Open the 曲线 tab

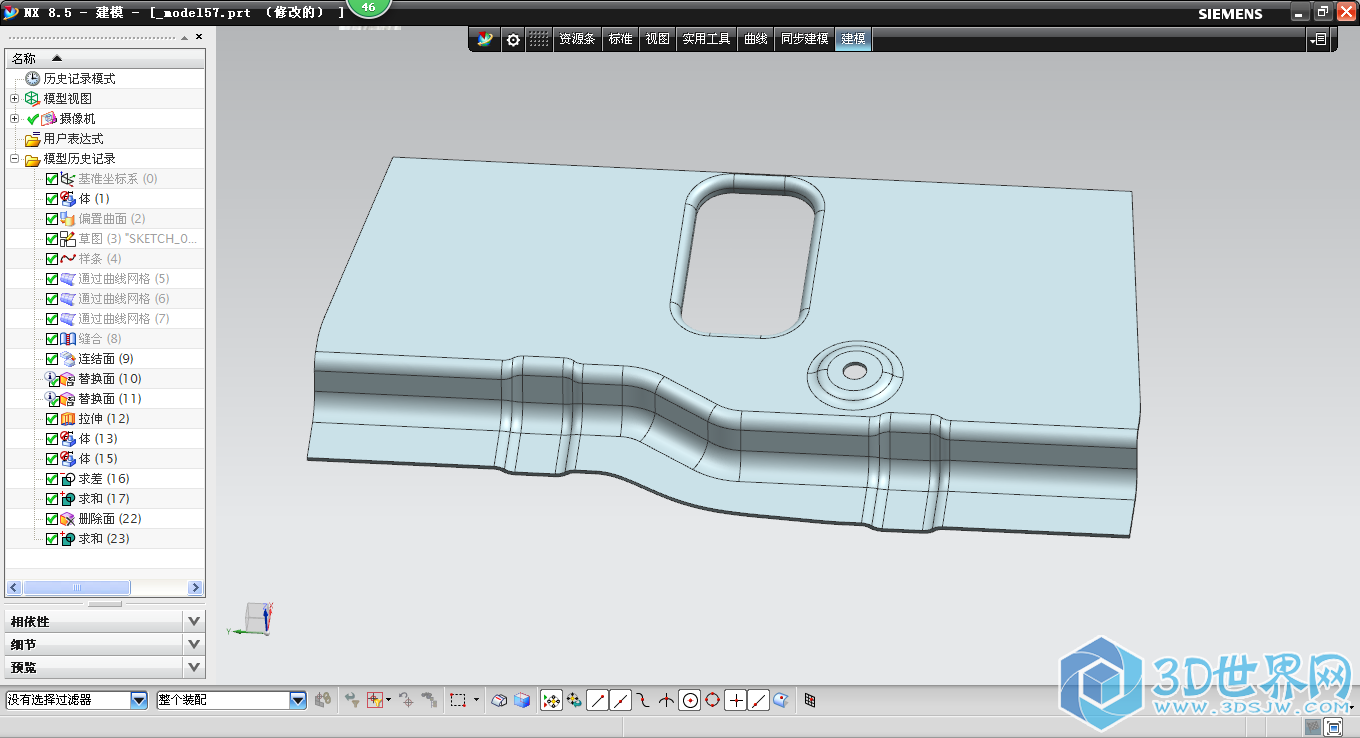[x=756, y=39]
